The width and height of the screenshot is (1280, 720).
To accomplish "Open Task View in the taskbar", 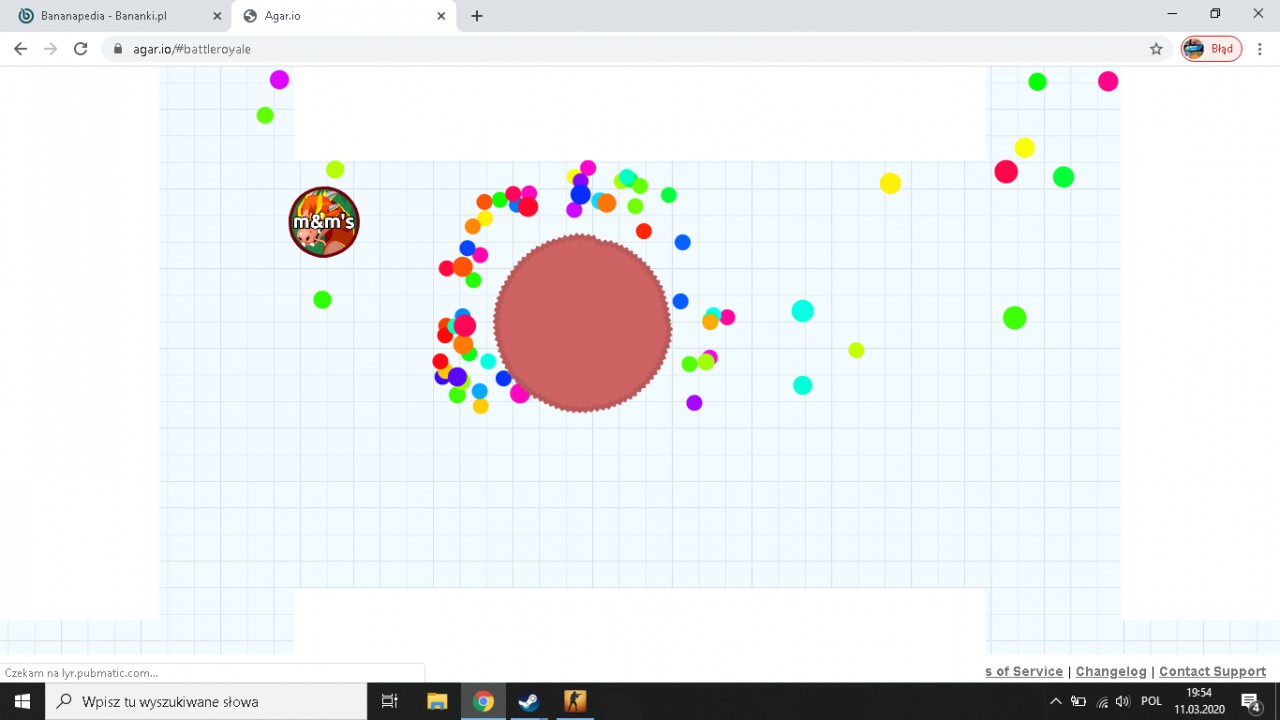I will 390,701.
